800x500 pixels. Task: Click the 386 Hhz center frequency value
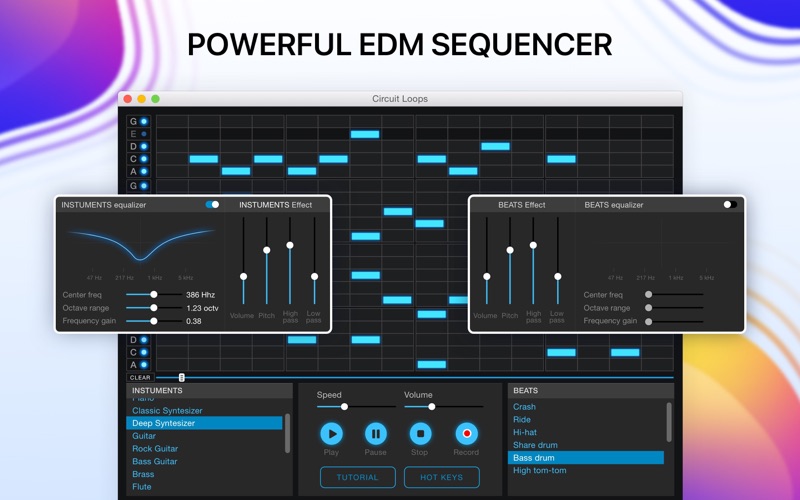coord(200,294)
